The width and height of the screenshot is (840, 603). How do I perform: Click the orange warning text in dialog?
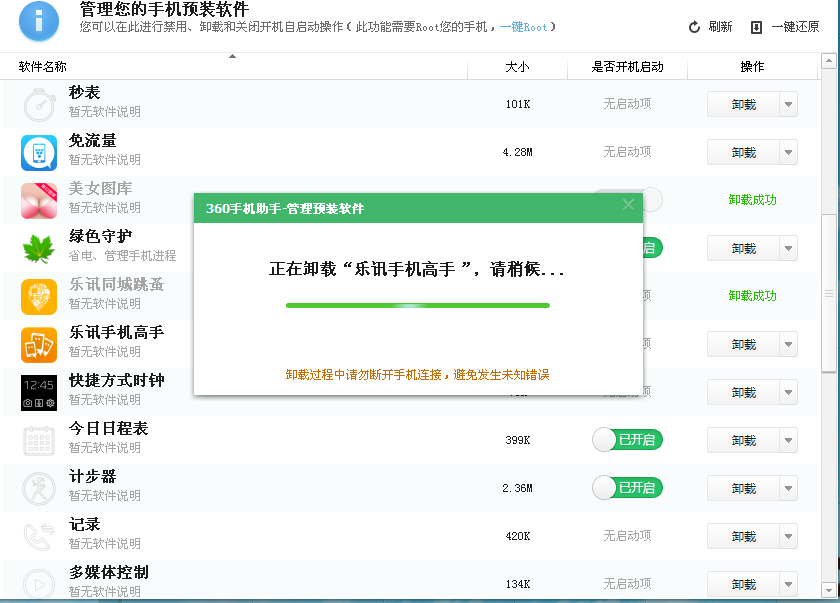coord(417,374)
